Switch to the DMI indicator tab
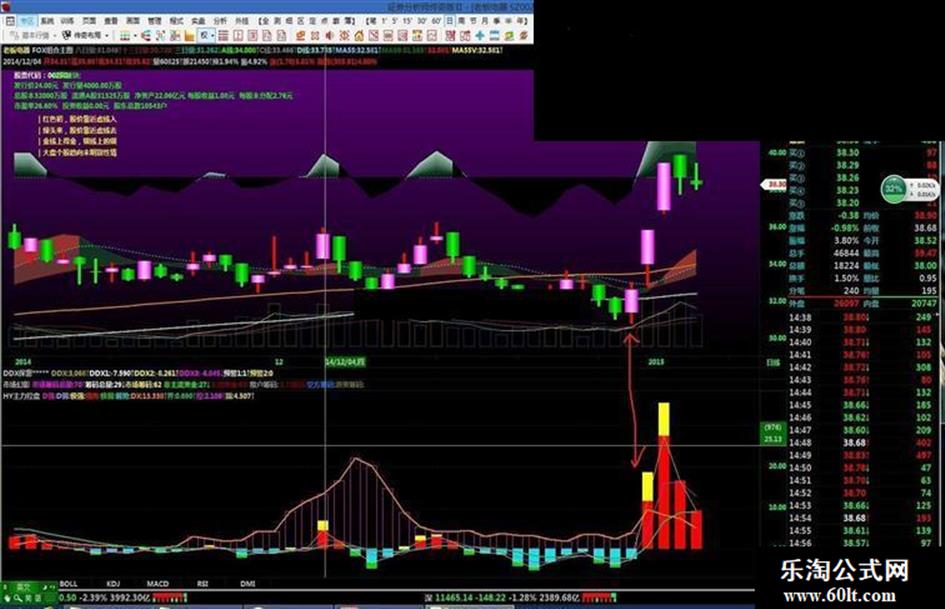945x609 pixels. point(247,584)
